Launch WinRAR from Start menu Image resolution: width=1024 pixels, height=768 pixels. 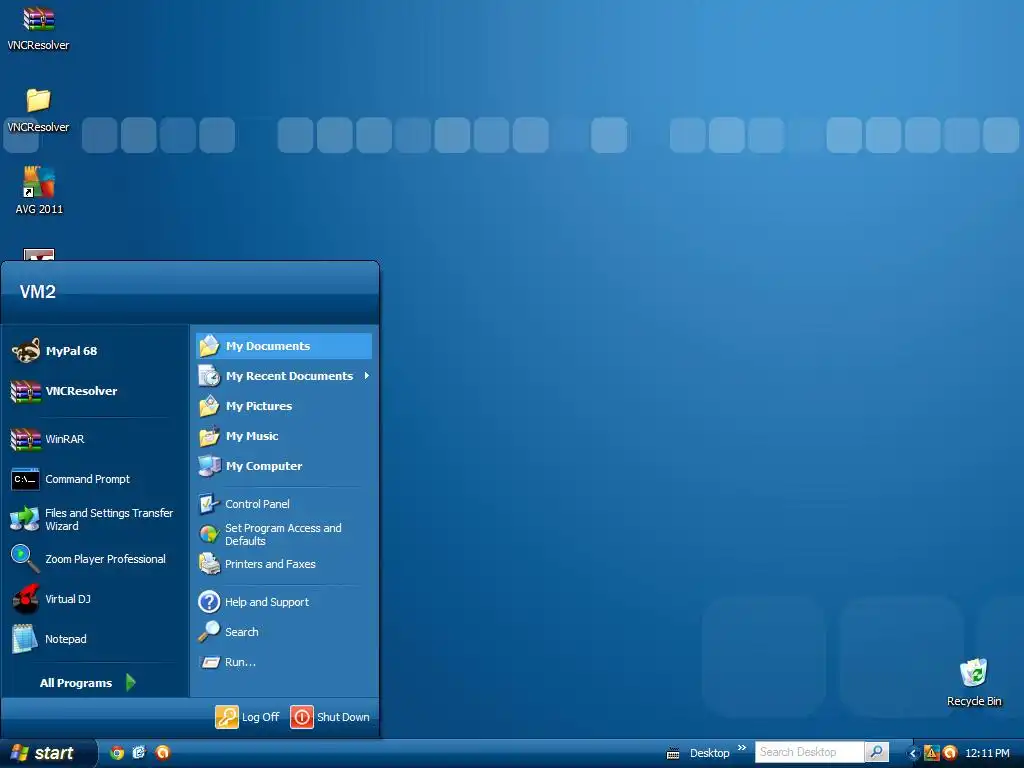pos(95,439)
